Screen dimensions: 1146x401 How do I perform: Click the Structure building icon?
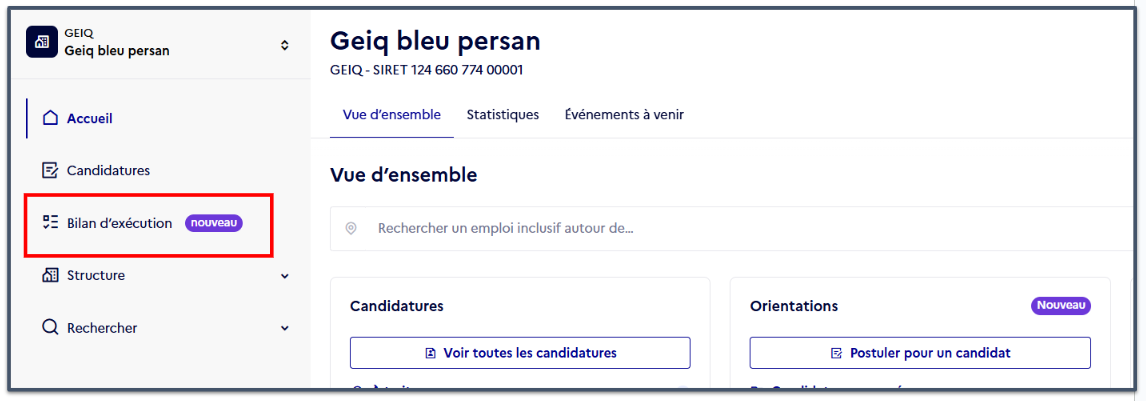(x=50, y=276)
